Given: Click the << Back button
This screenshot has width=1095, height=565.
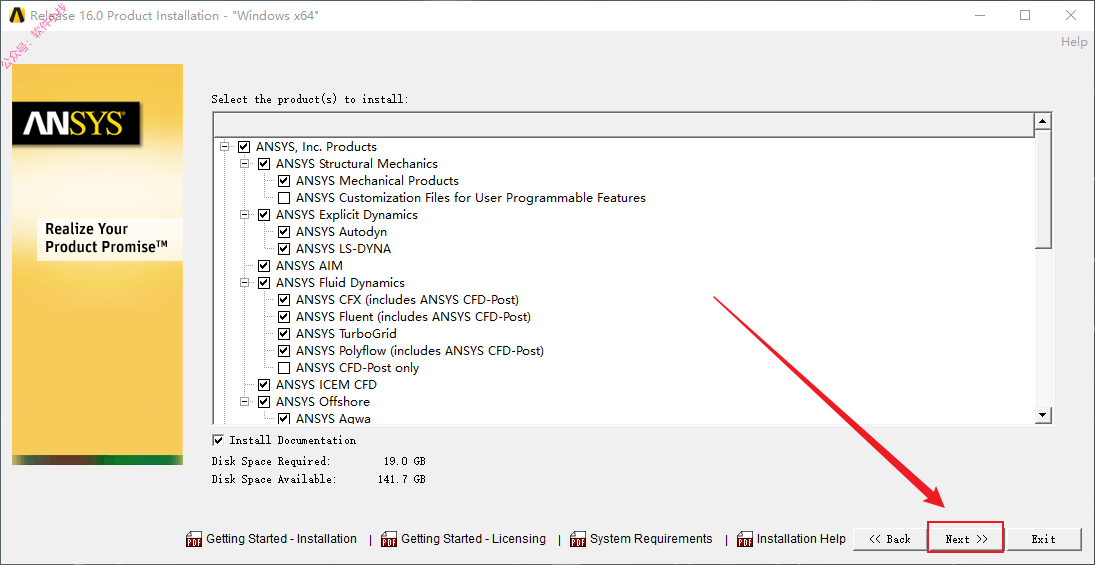Looking at the screenshot, I should point(890,539).
